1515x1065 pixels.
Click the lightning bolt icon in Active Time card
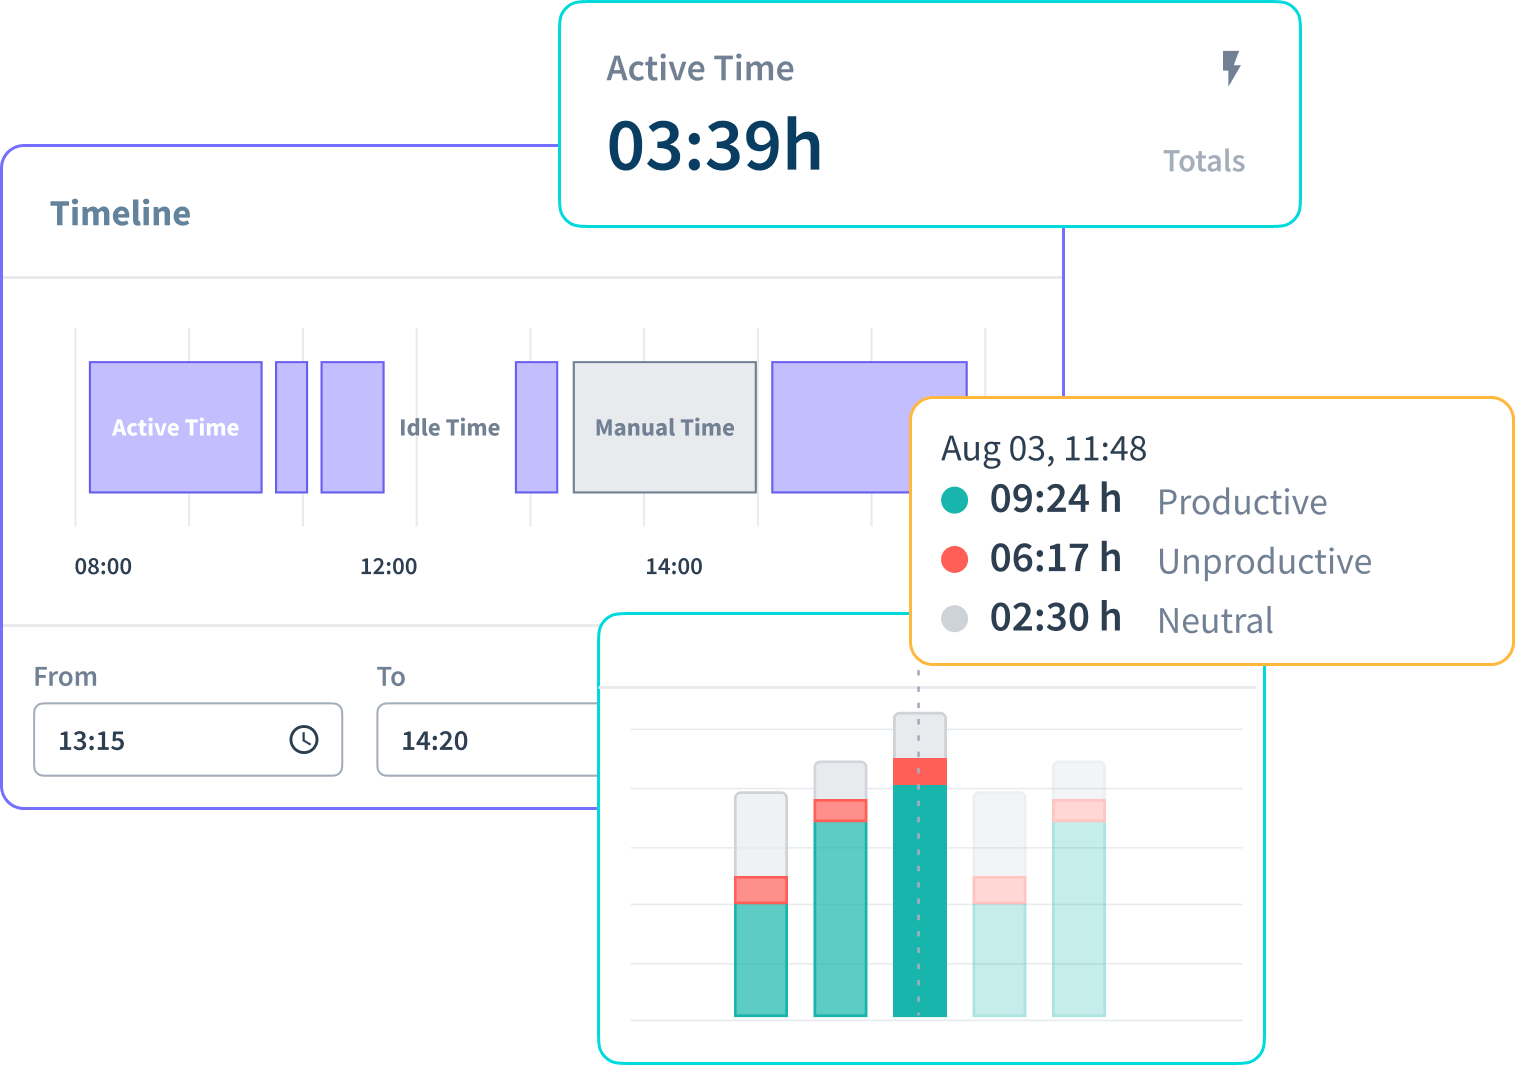point(1232,68)
